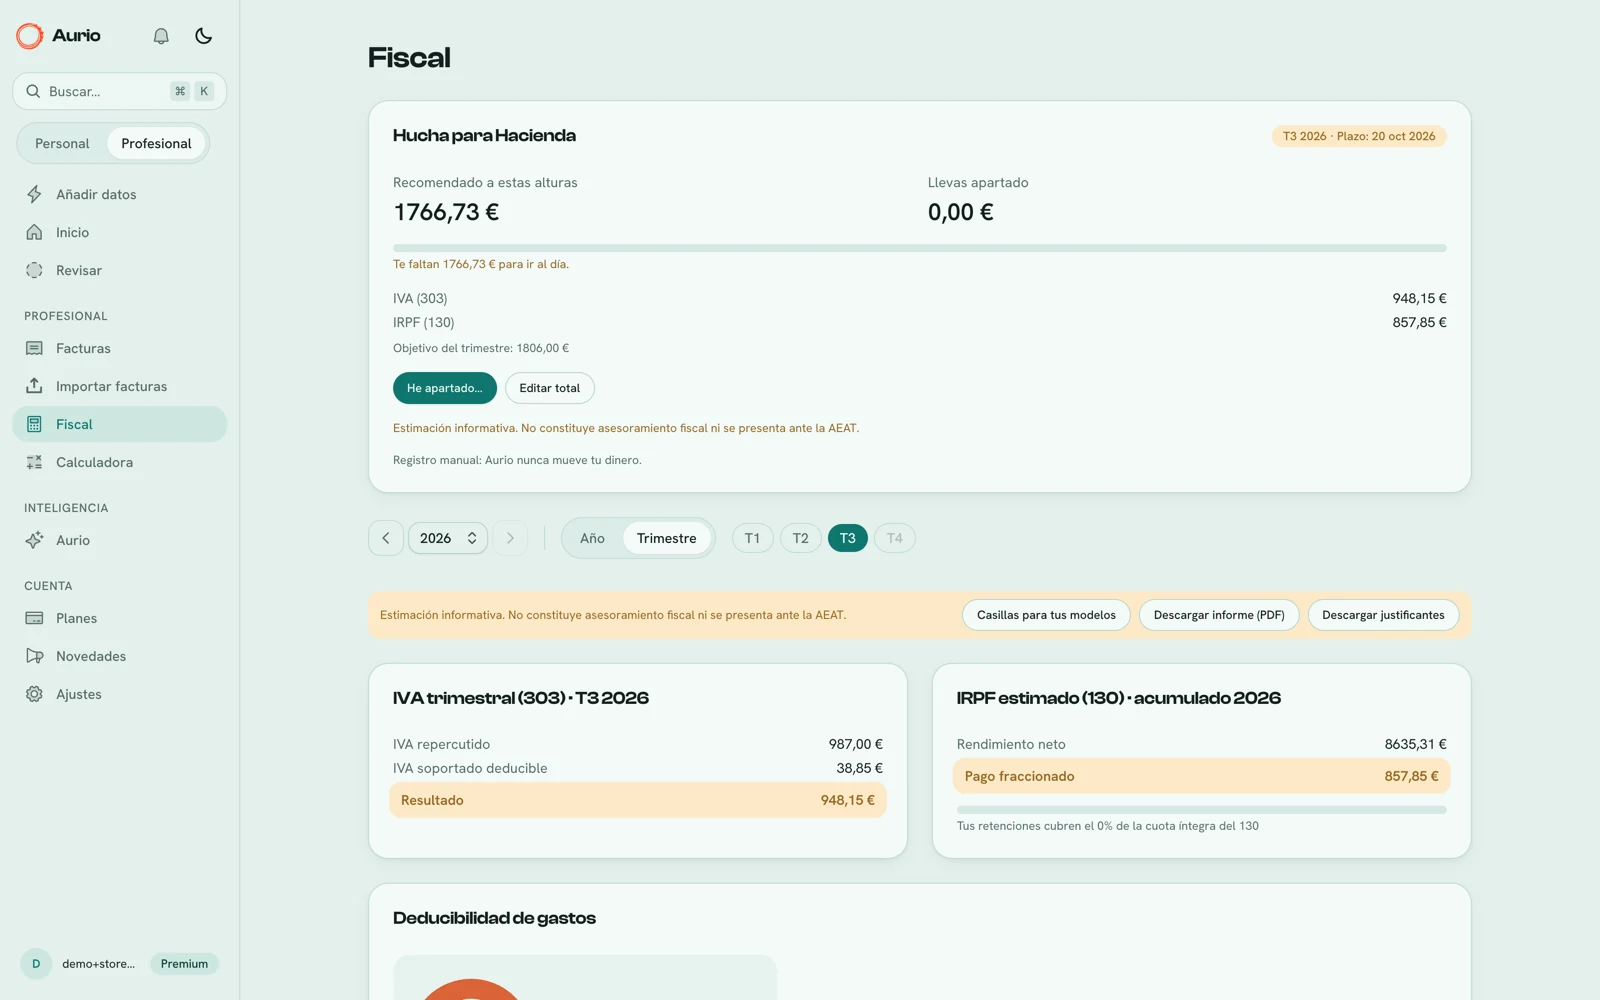The height and width of the screenshot is (1000, 1600).
Task: Click the Novedades icon
Action: 34,656
